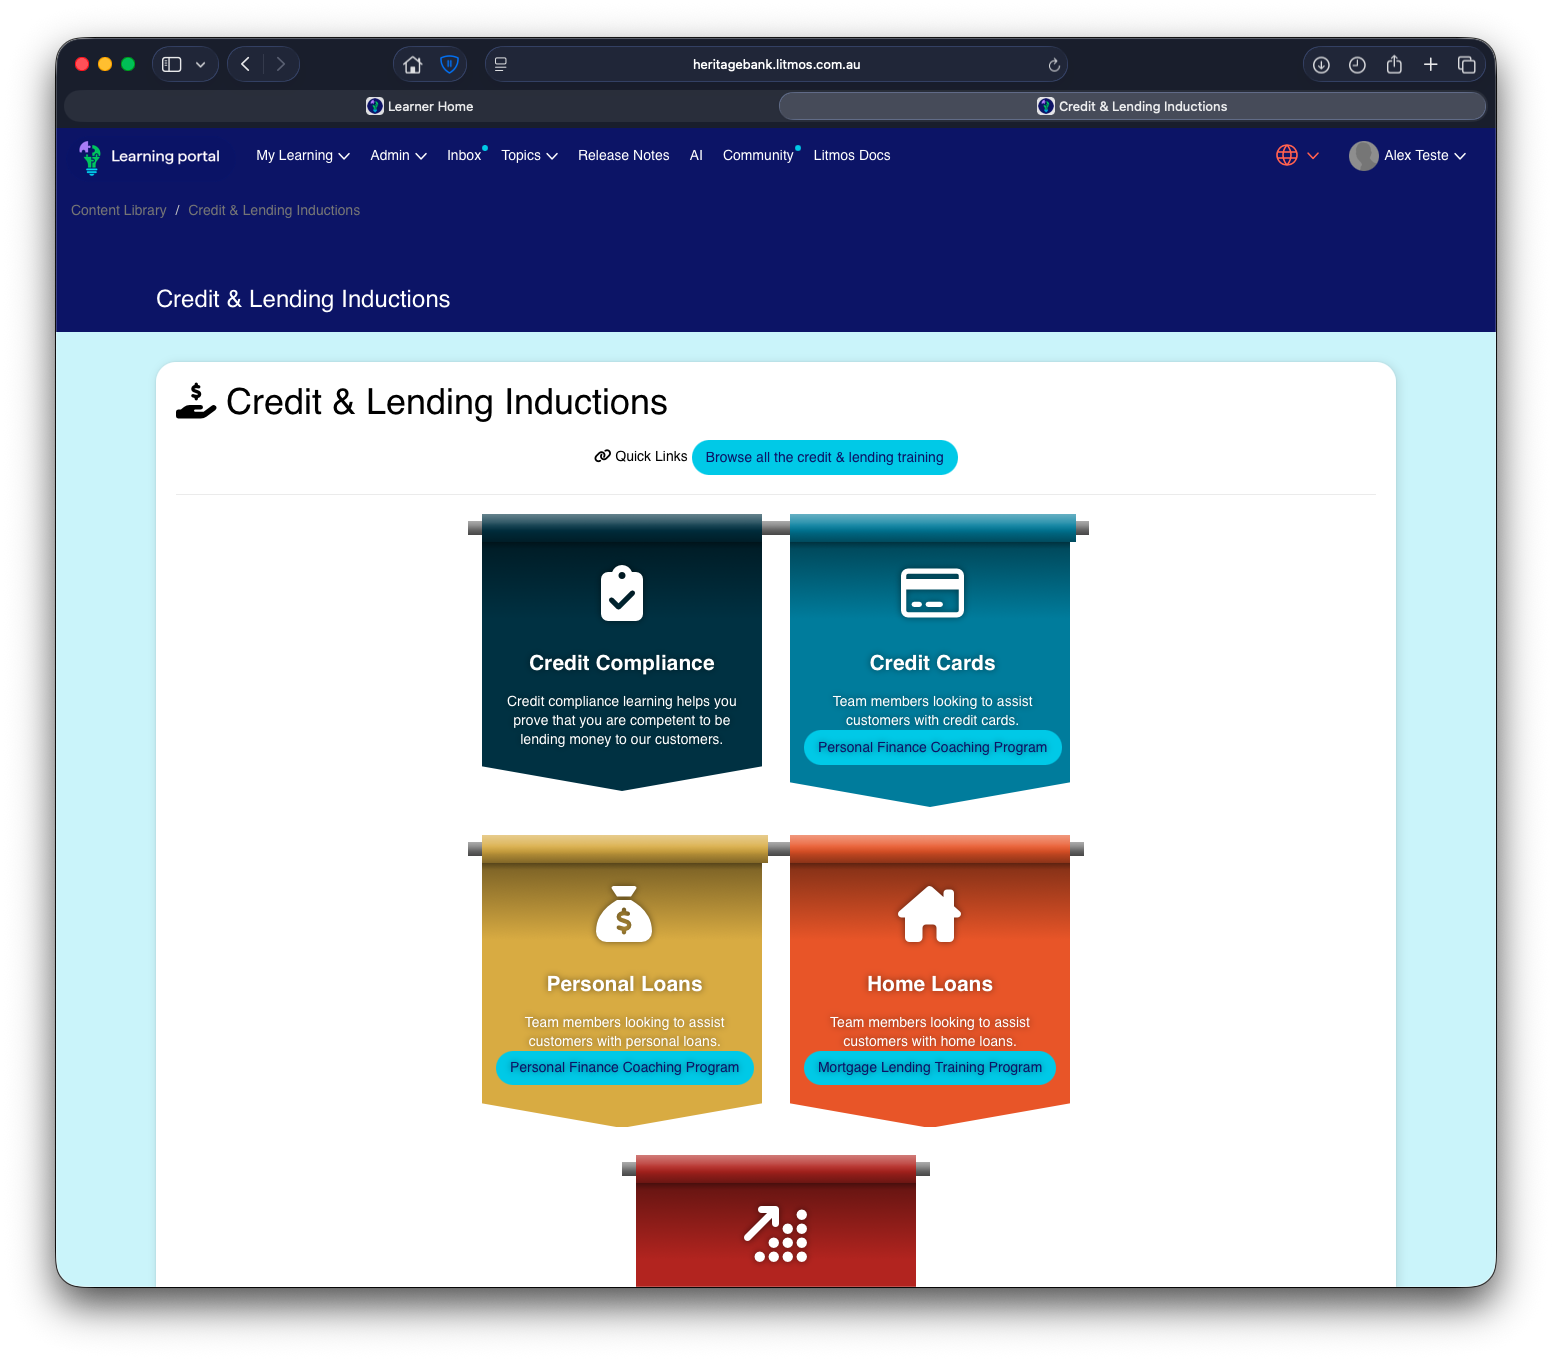
Task: Select the money bag icon on Personal Loans
Action: 623,915
